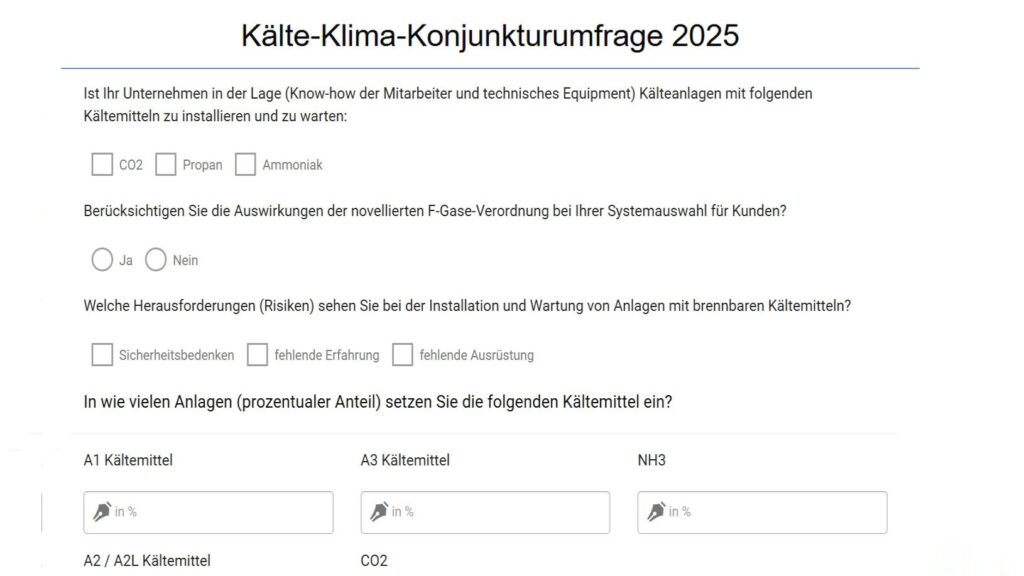Image resolution: width=1024 pixels, height=576 pixels.
Task: Mark the fehlende Ausrüstung checkbox
Action: point(402,355)
